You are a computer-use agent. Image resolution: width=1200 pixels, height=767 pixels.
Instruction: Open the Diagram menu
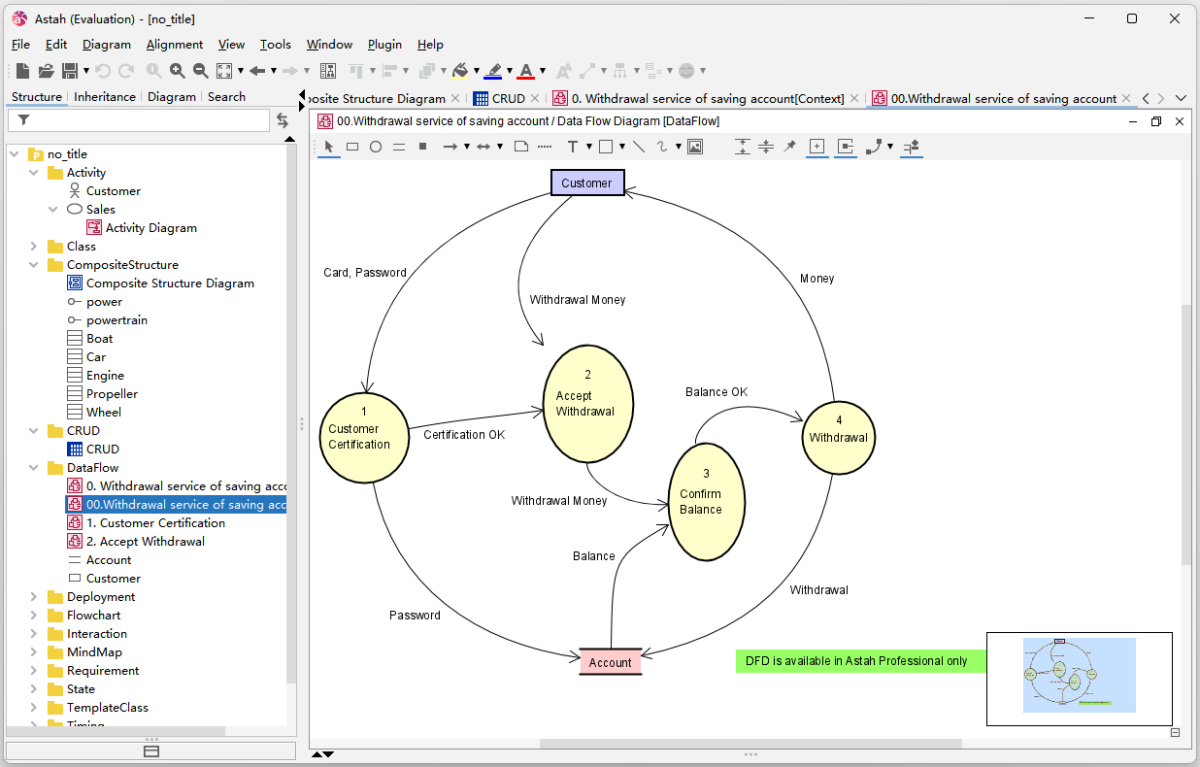[x=106, y=44]
